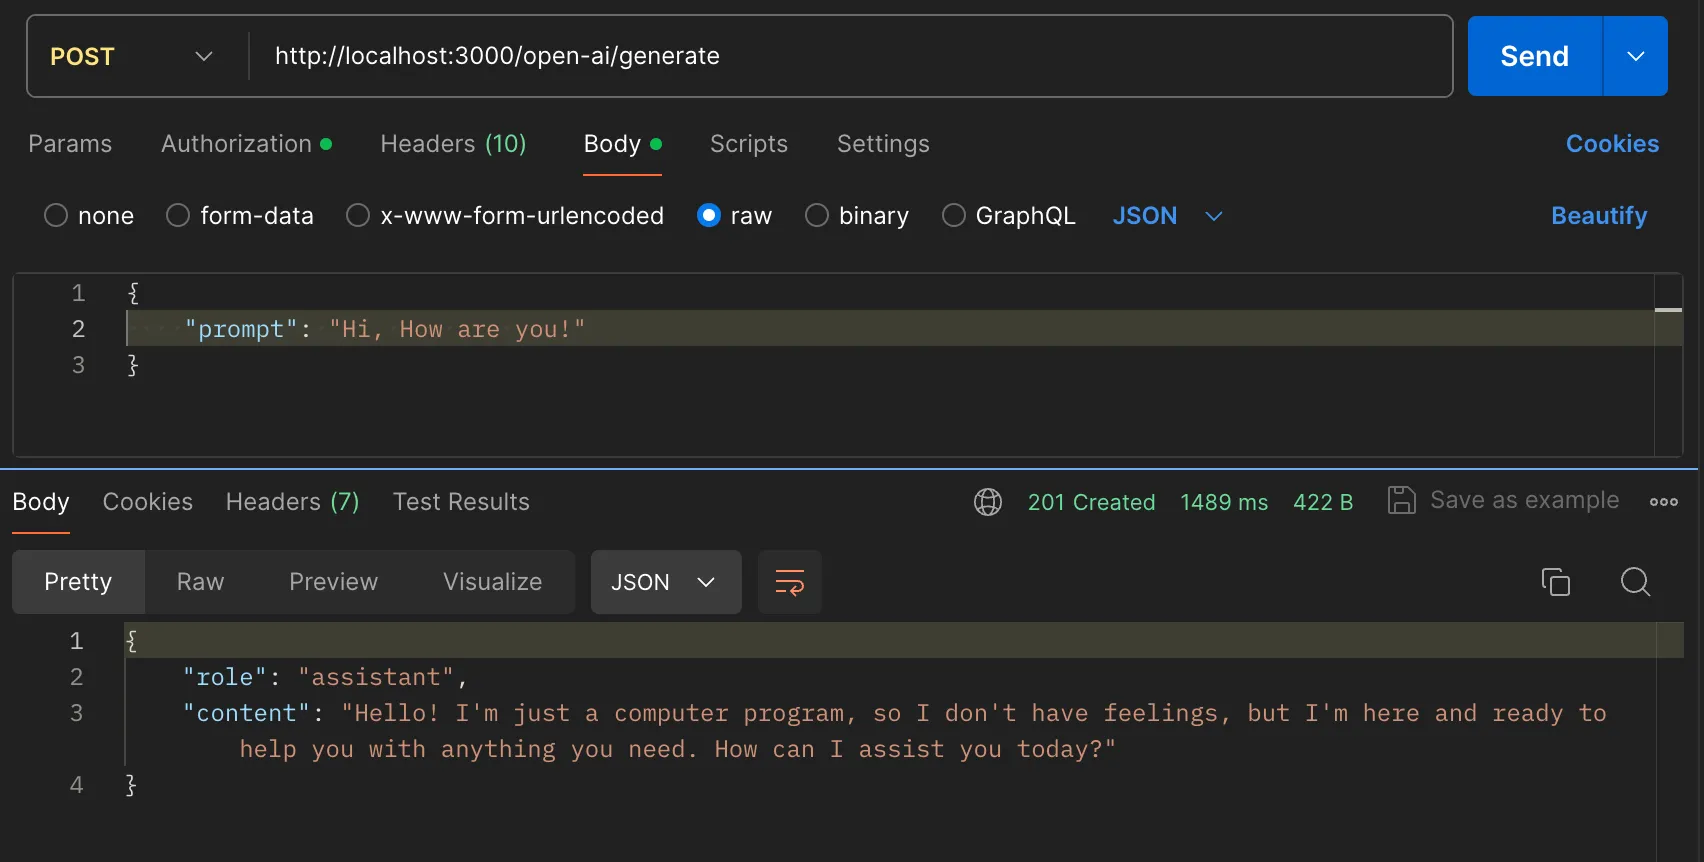The width and height of the screenshot is (1704, 862).
Task: Click the globe network icon beside status
Action: (x=988, y=502)
